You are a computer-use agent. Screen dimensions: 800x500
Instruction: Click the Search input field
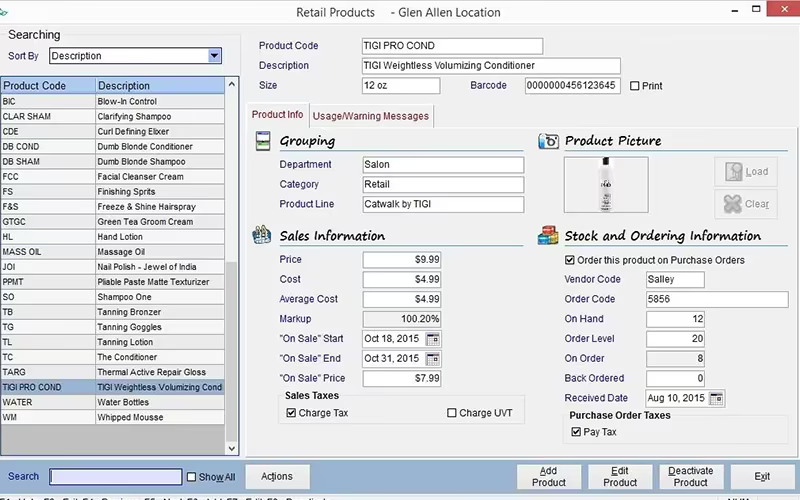[116, 477]
